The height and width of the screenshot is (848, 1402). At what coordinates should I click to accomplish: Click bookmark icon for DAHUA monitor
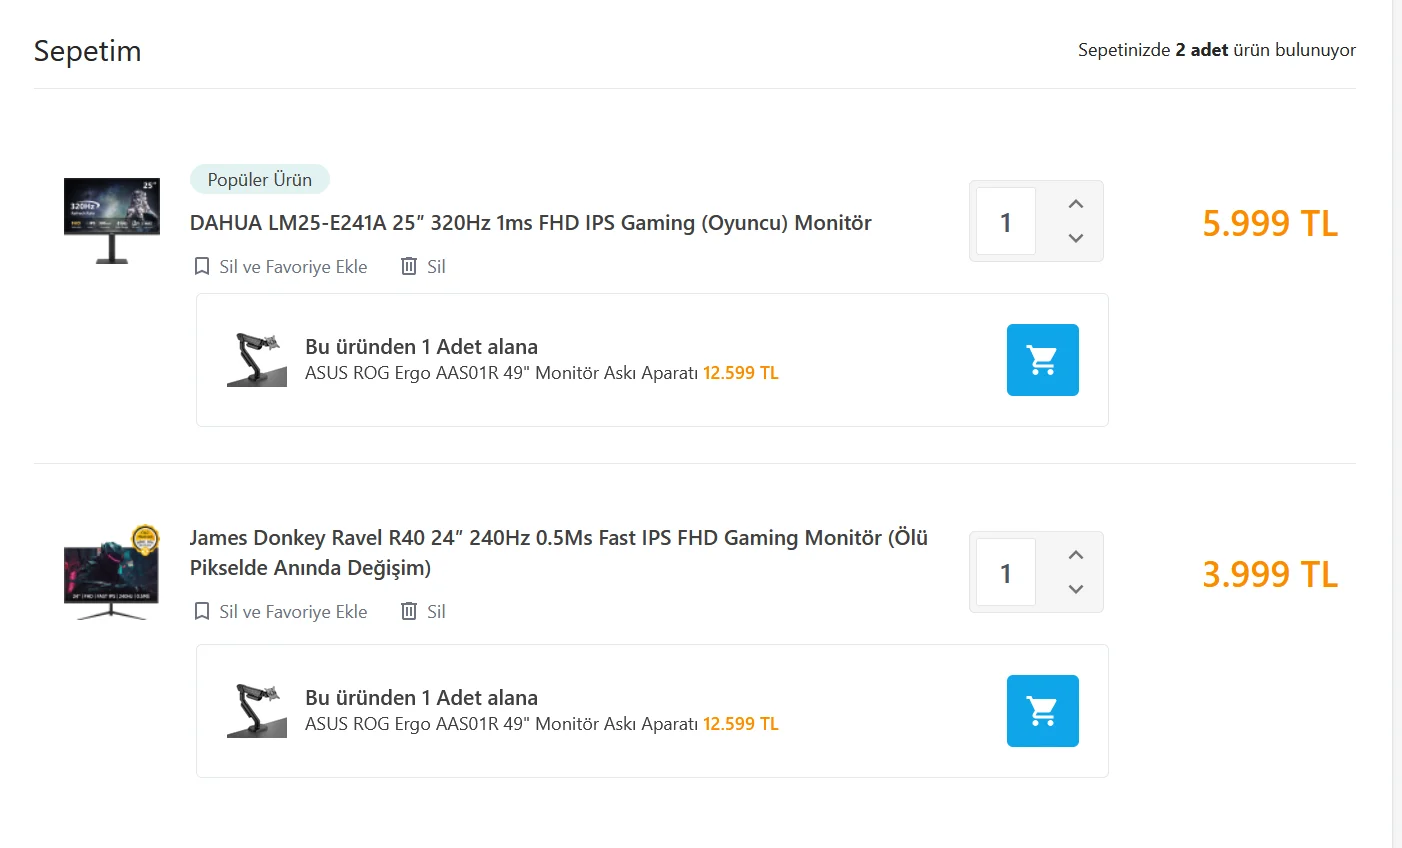[202, 266]
